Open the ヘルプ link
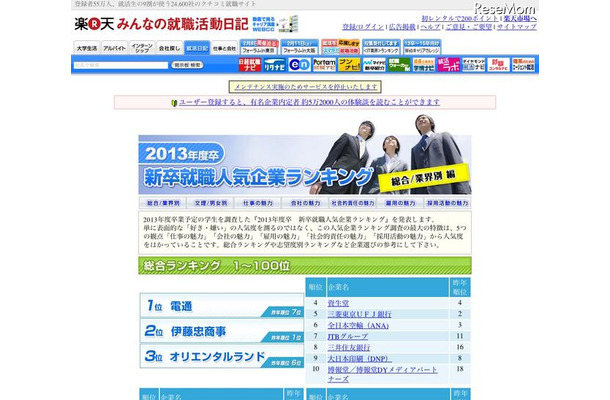Image resolution: width=610 pixels, height=400 pixels. click(430, 27)
